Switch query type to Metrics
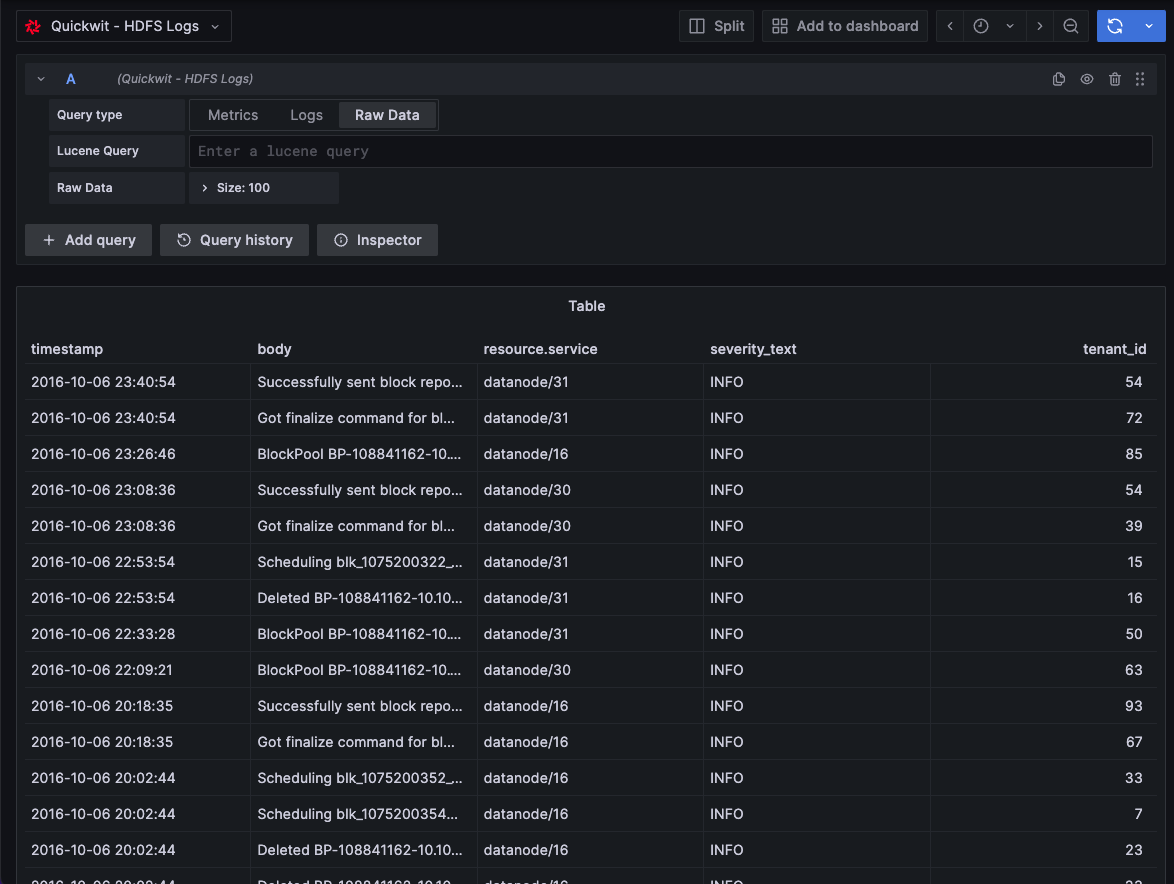 click(x=233, y=114)
